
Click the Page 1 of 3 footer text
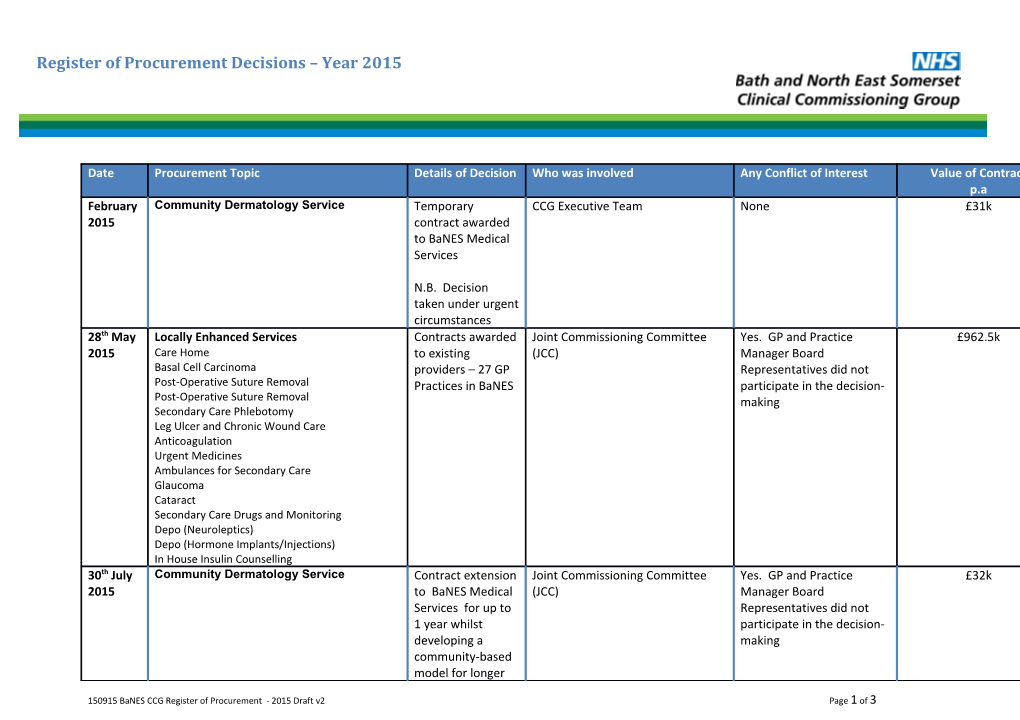pos(851,701)
